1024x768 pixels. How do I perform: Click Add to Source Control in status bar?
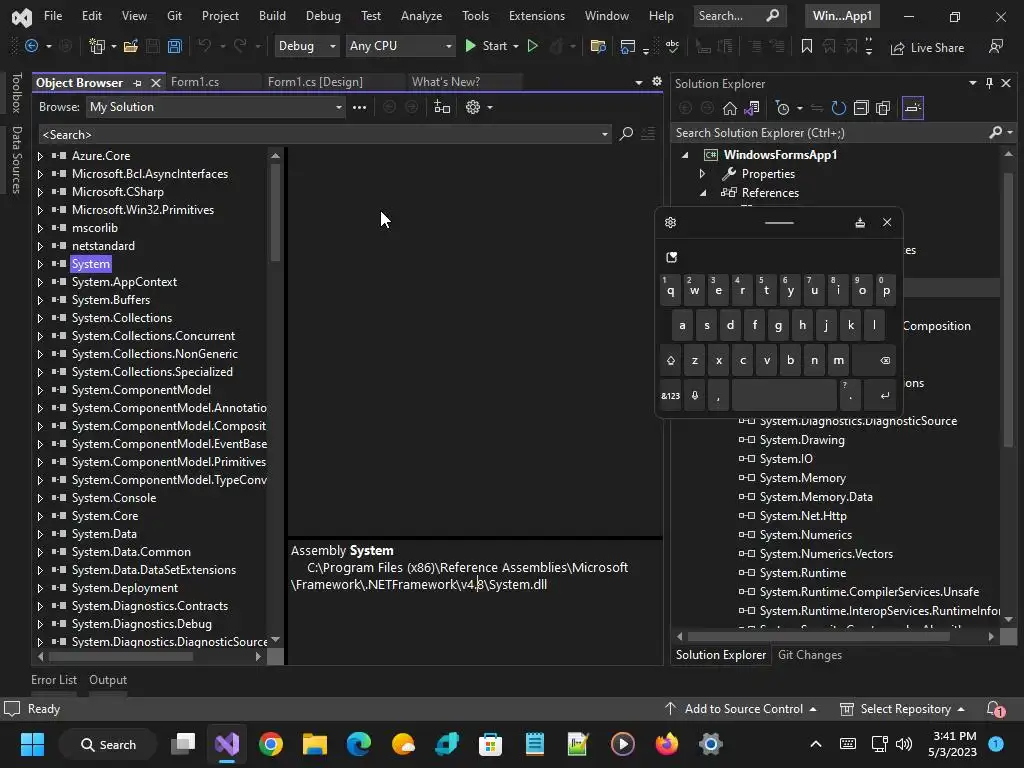[x=741, y=709]
